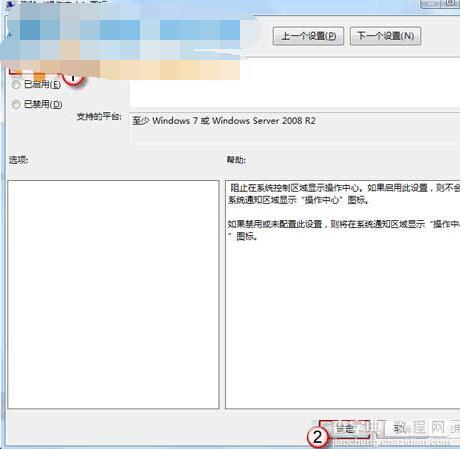Go to 下一个设置(N)
The image size is (463, 449).
click(385, 36)
